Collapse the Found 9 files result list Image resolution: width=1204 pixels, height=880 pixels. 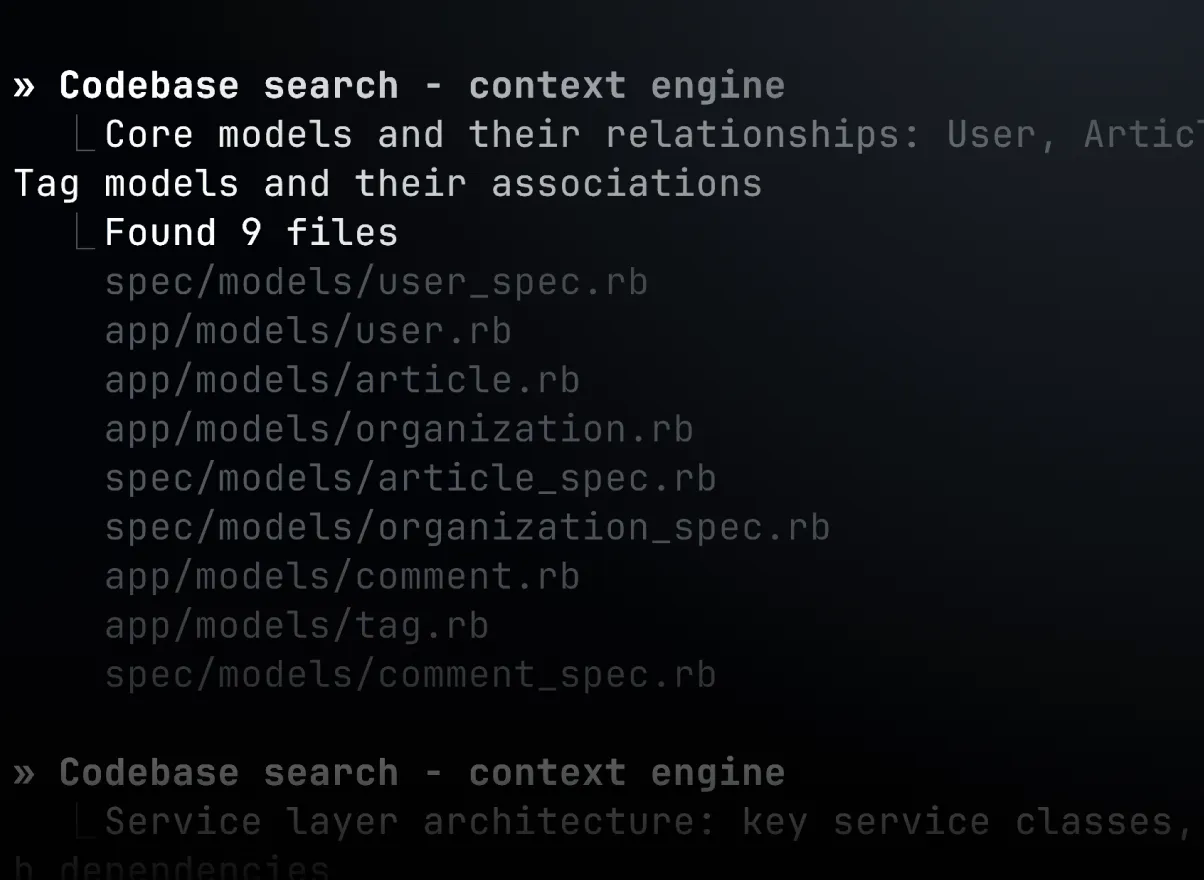point(251,234)
